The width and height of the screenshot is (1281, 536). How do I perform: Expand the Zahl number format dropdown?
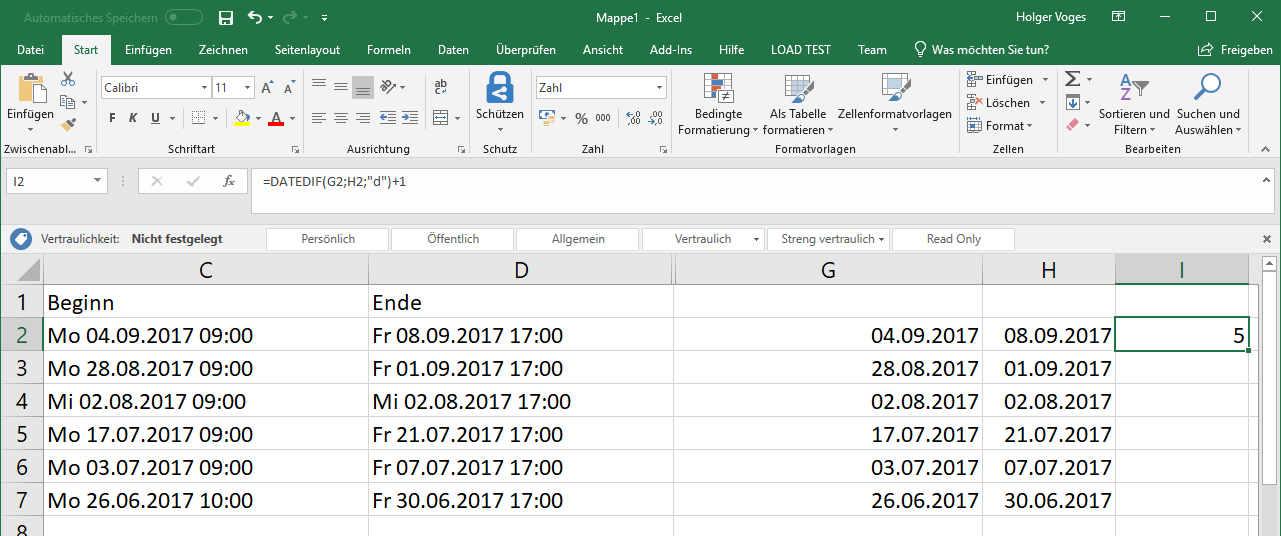(659, 88)
